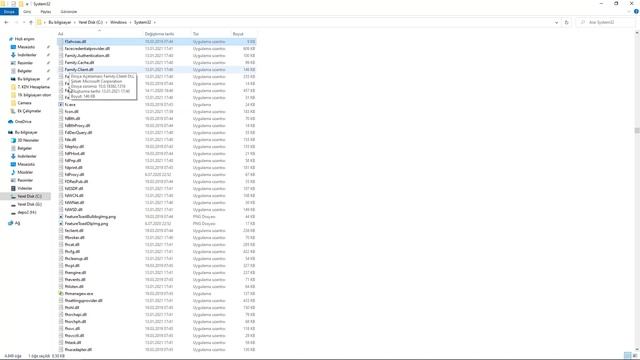Switch to the Details view icon in the status bar

click(x=627, y=356)
